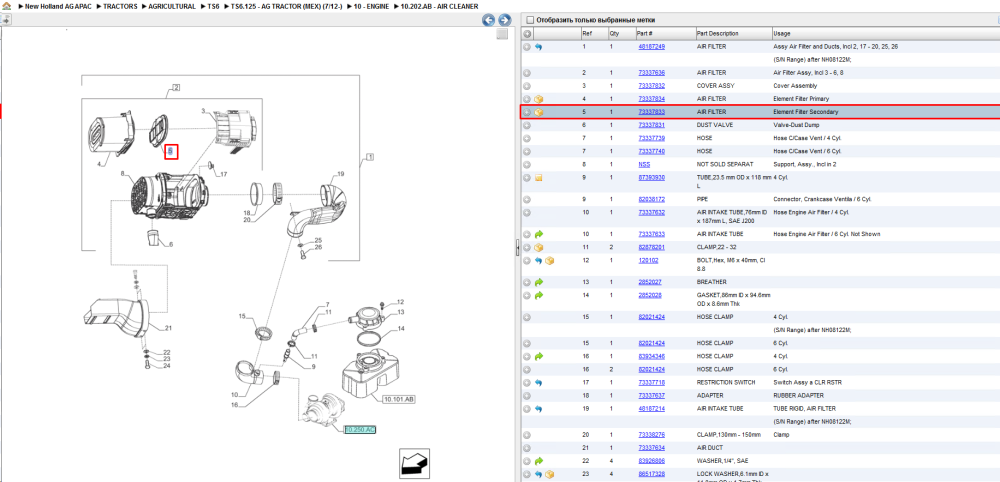
Task: Click box icon on CLAMP,22 - 32 row
Action: tap(539, 247)
